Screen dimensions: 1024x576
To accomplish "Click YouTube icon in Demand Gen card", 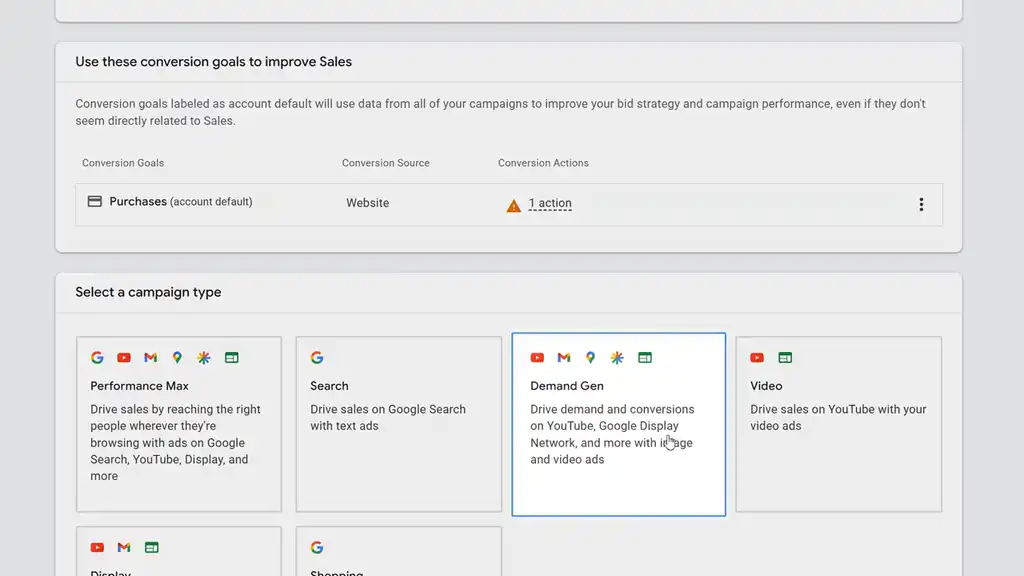I will pyautogui.click(x=537, y=357).
